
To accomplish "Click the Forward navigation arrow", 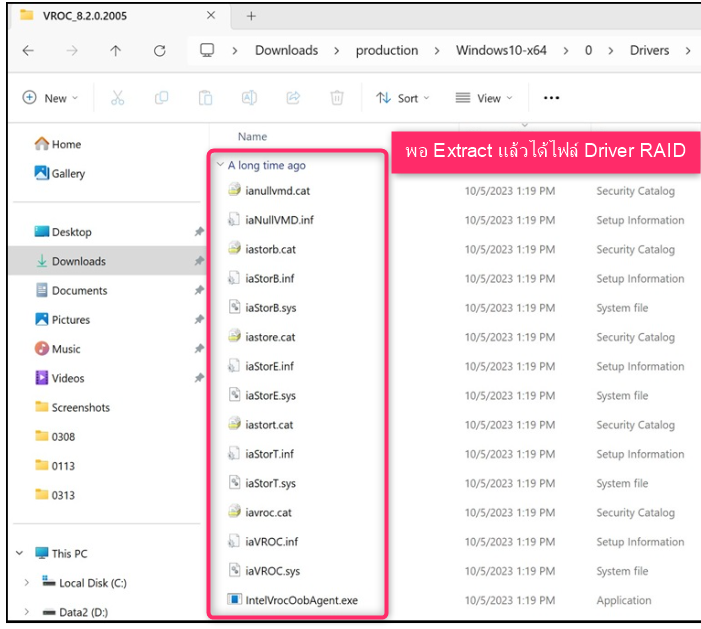I will click(x=72, y=51).
